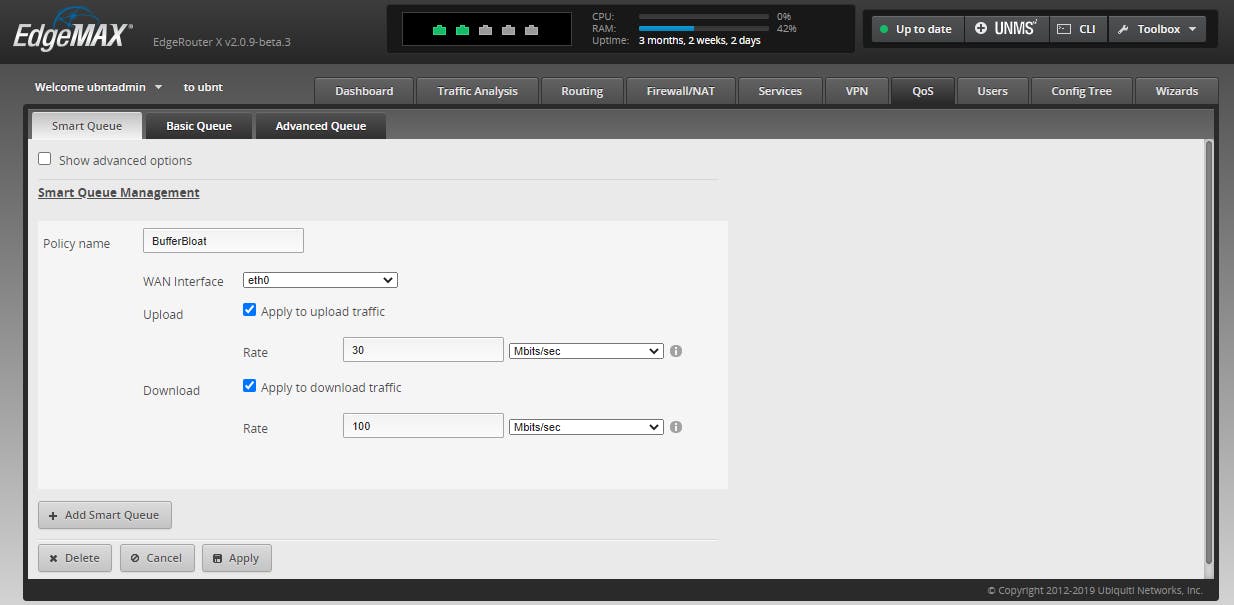Open the ubntadmin user menu arrow
Image resolution: width=1234 pixels, height=605 pixels.
pyautogui.click(x=158, y=87)
